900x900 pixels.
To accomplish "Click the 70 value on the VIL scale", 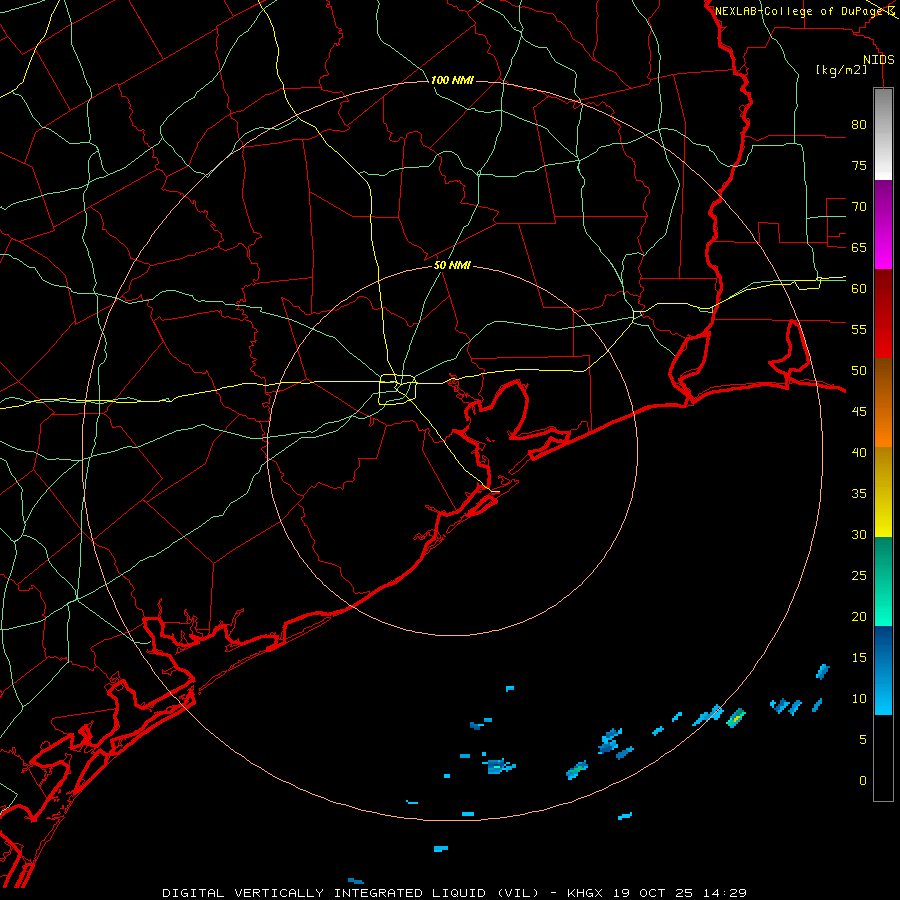I will [x=859, y=207].
